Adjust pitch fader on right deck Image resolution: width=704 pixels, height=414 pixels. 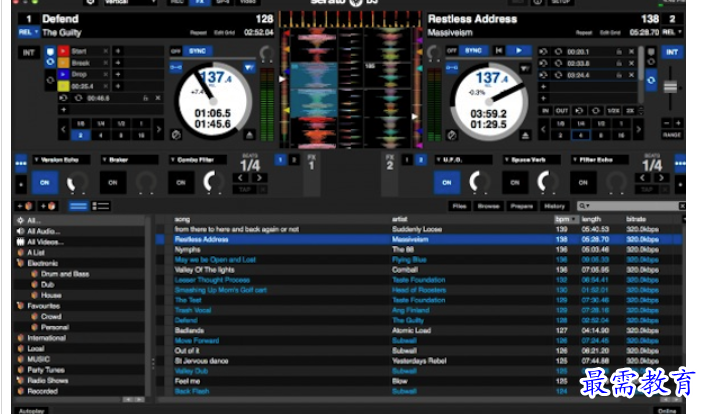[670, 87]
